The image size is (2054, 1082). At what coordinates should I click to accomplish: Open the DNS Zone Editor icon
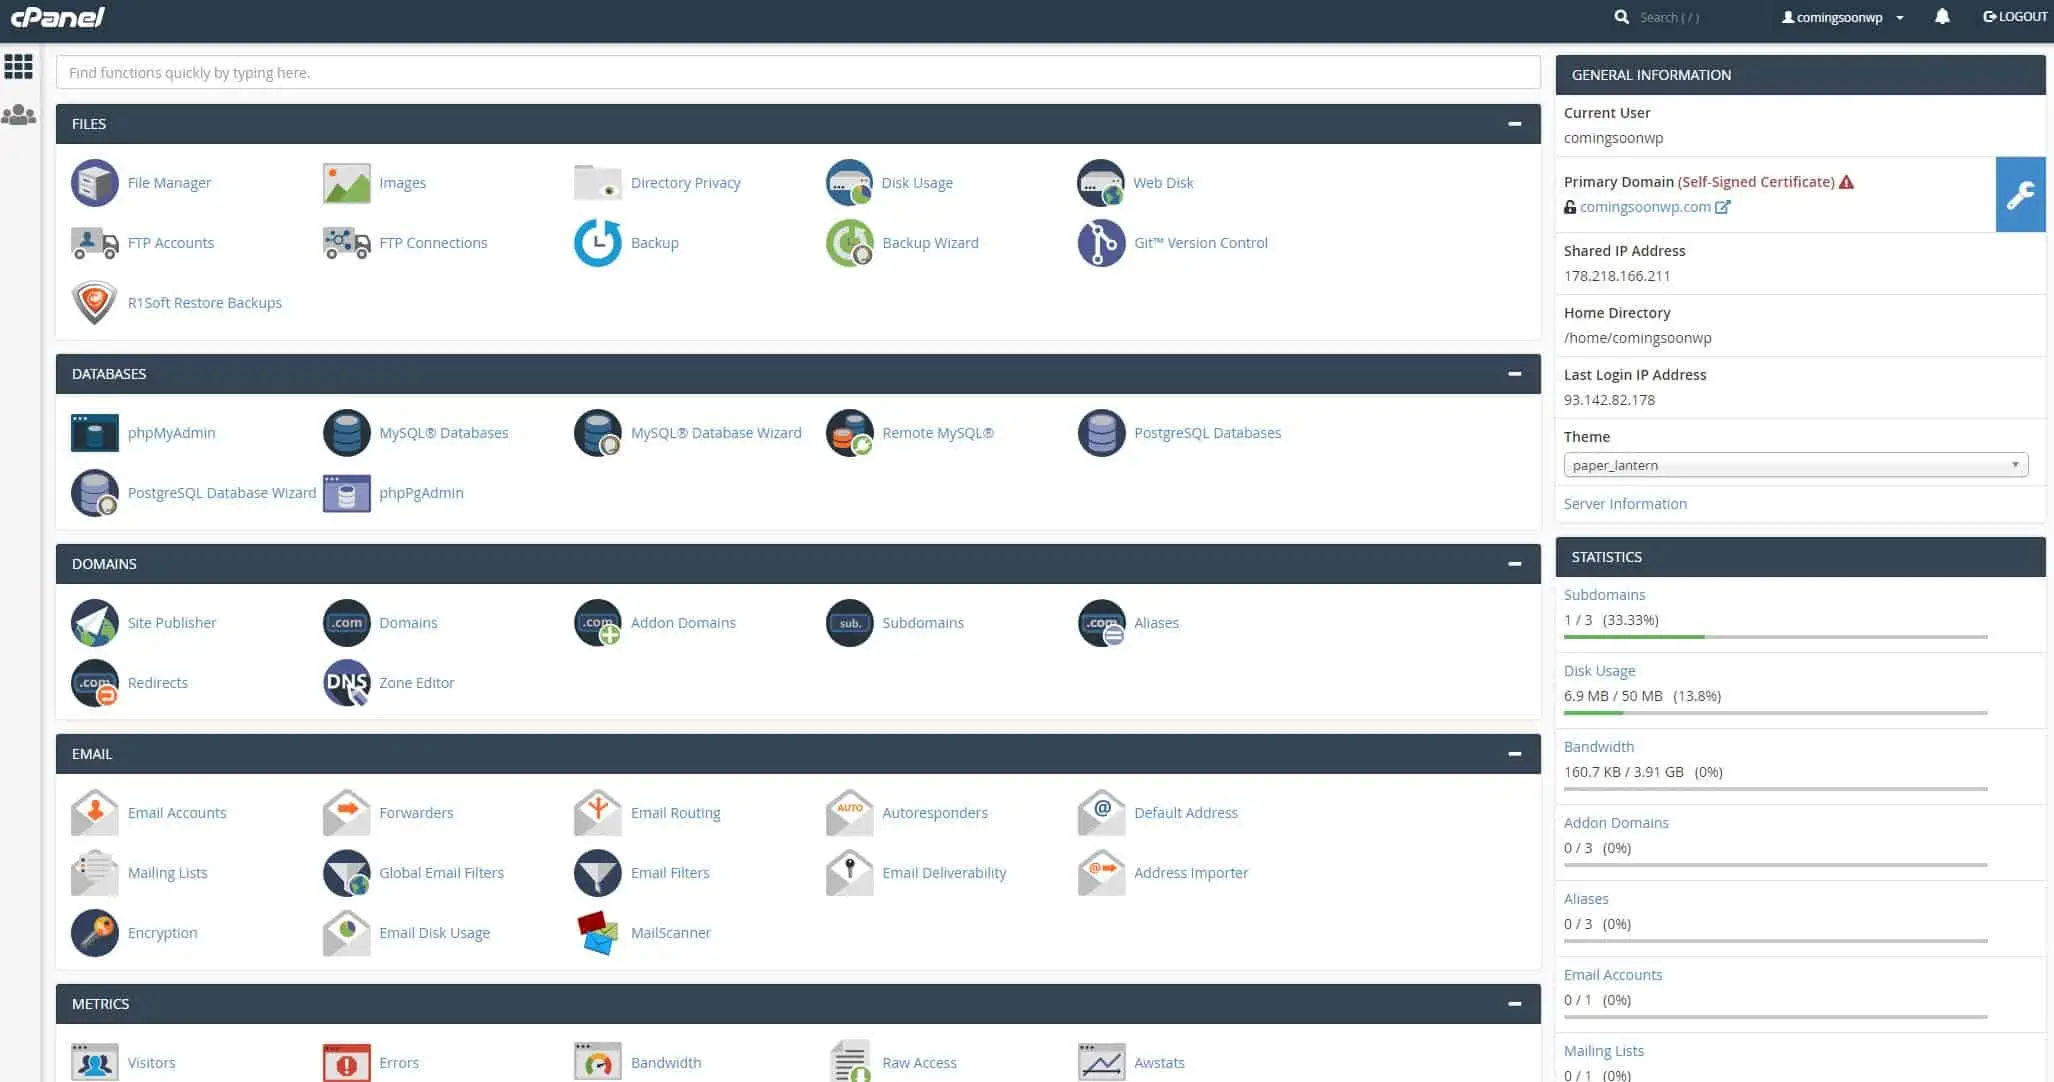click(347, 683)
